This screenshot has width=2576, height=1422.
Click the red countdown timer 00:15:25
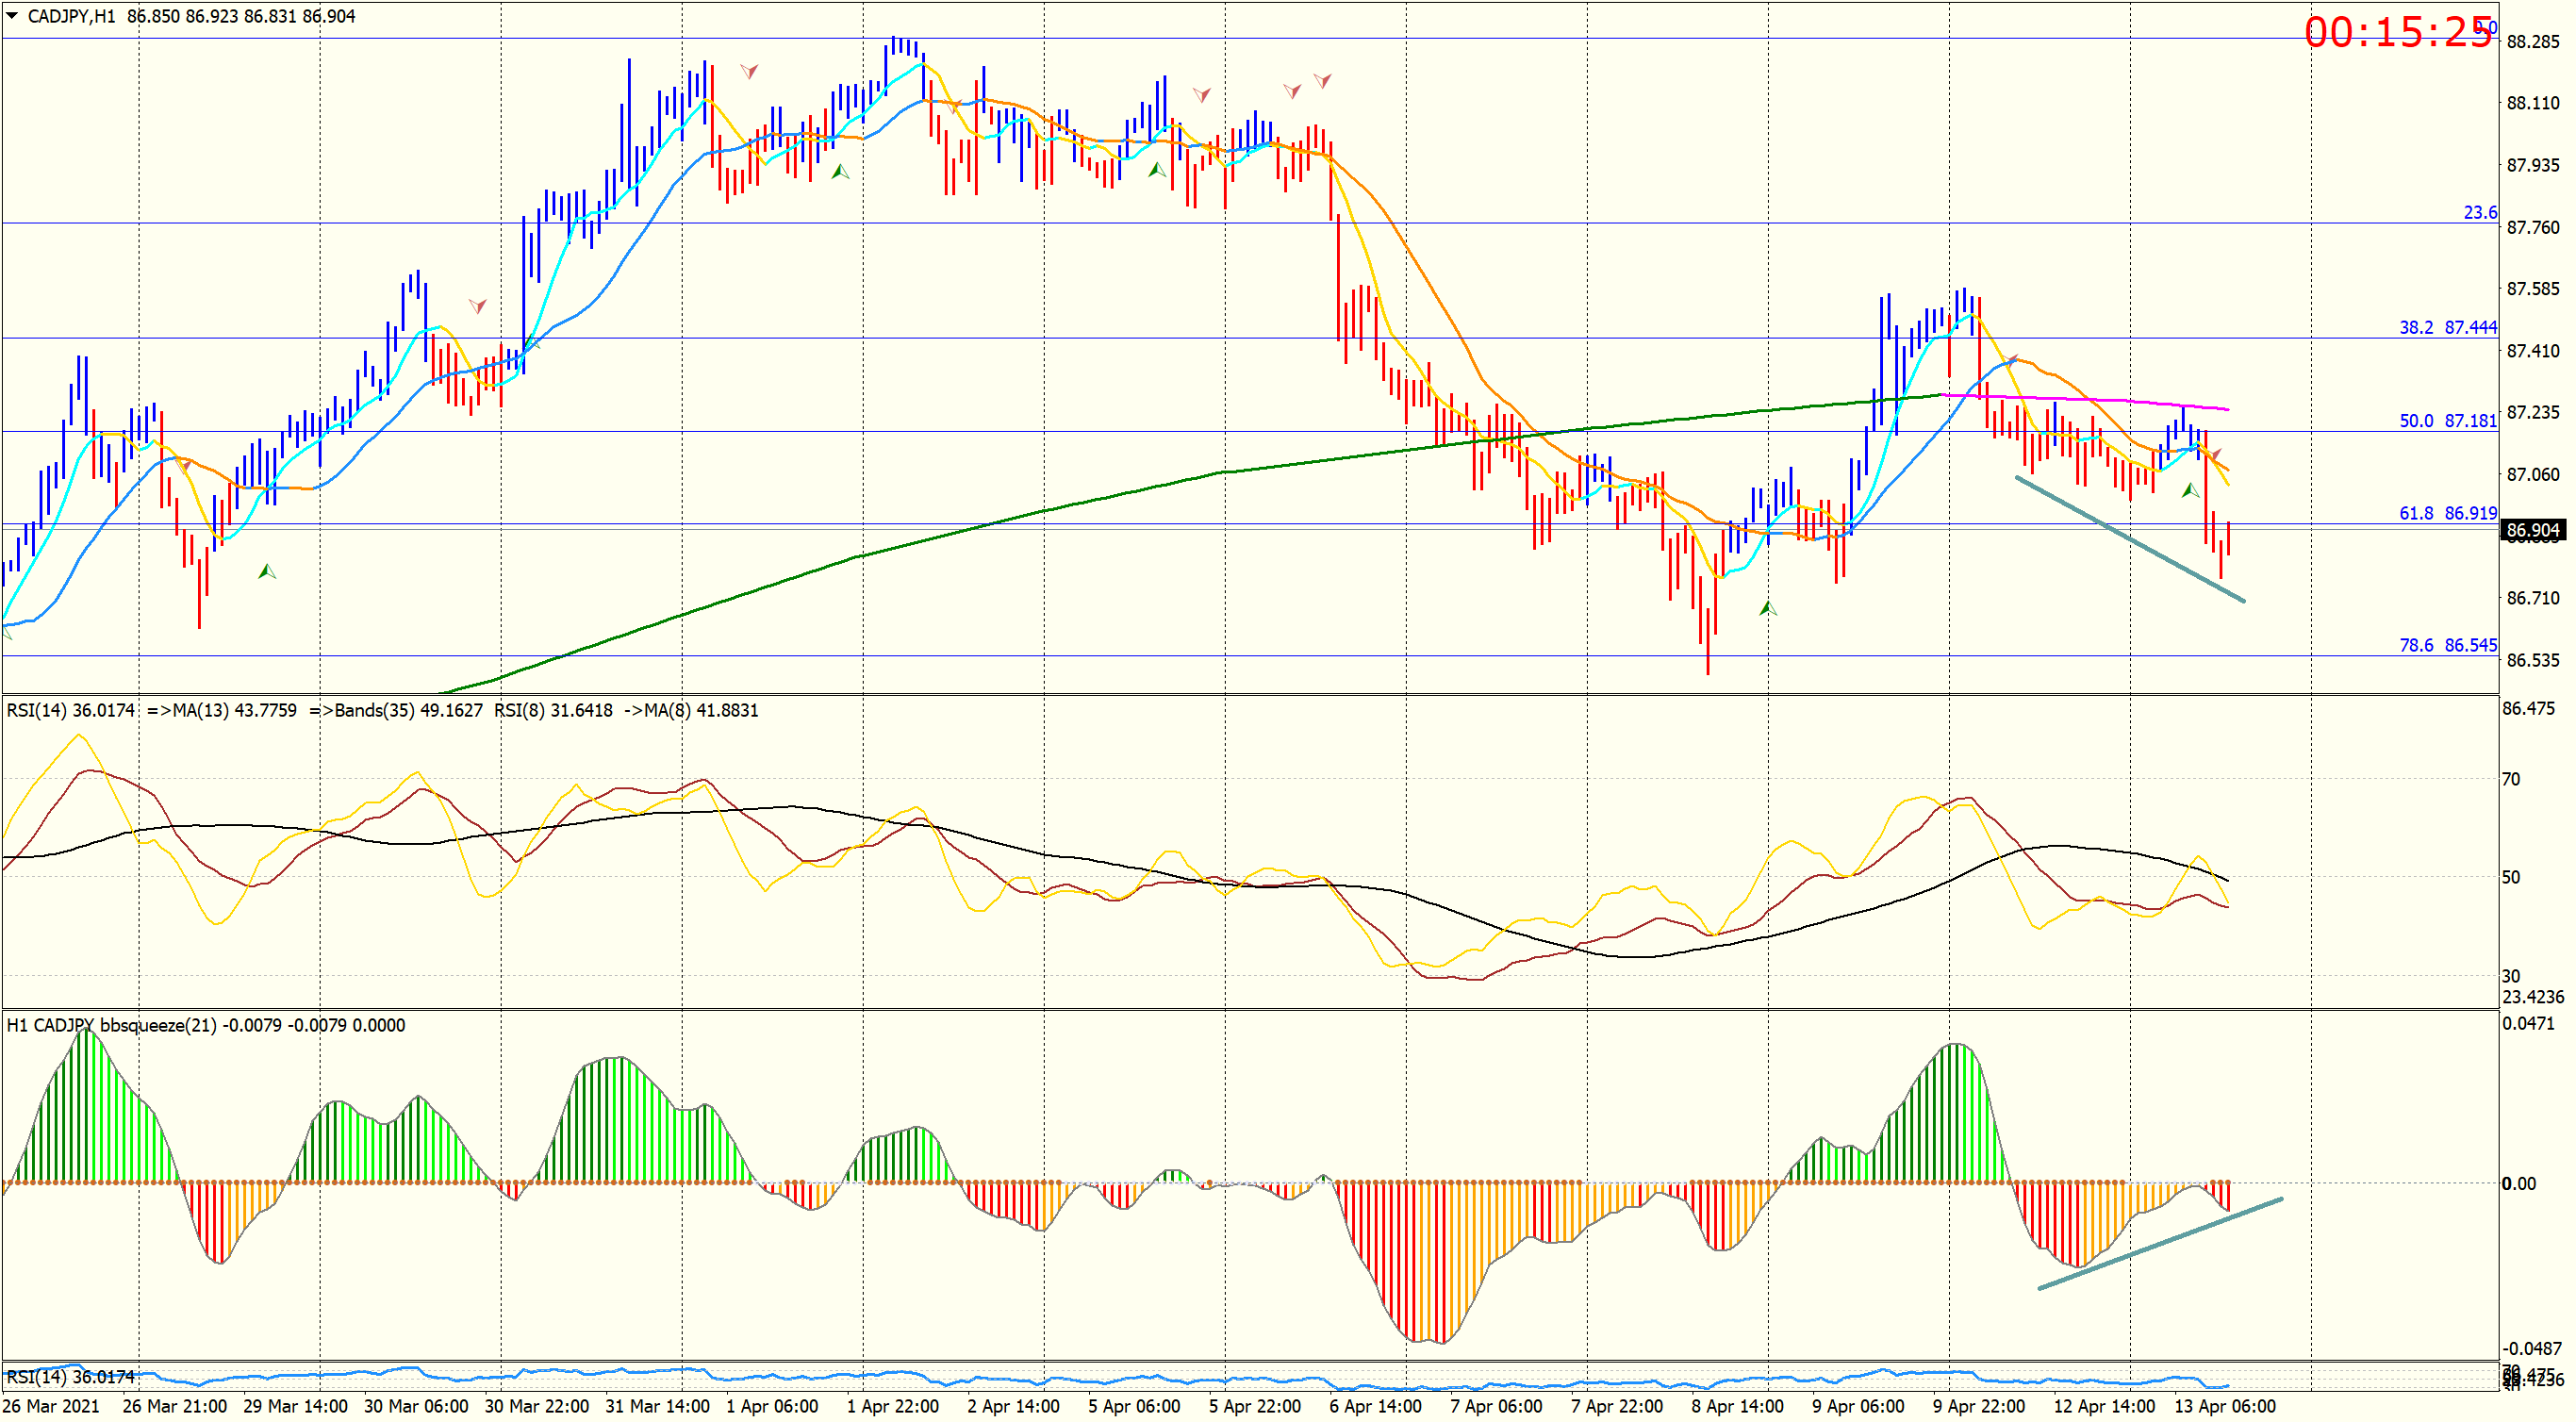pyautogui.click(x=2397, y=33)
